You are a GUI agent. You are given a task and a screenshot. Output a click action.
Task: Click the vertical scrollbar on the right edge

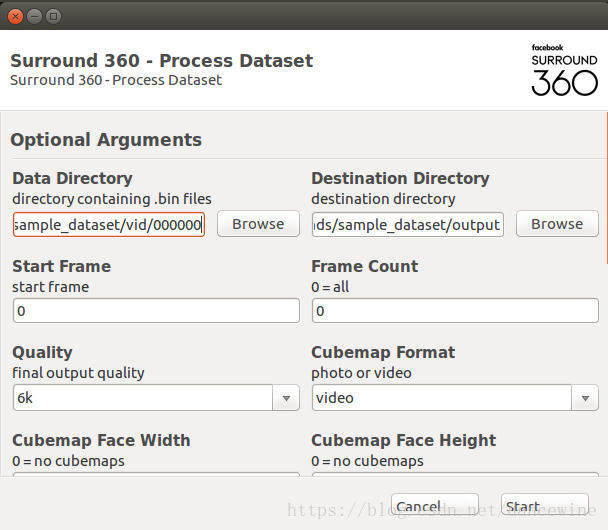coord(606,188)
